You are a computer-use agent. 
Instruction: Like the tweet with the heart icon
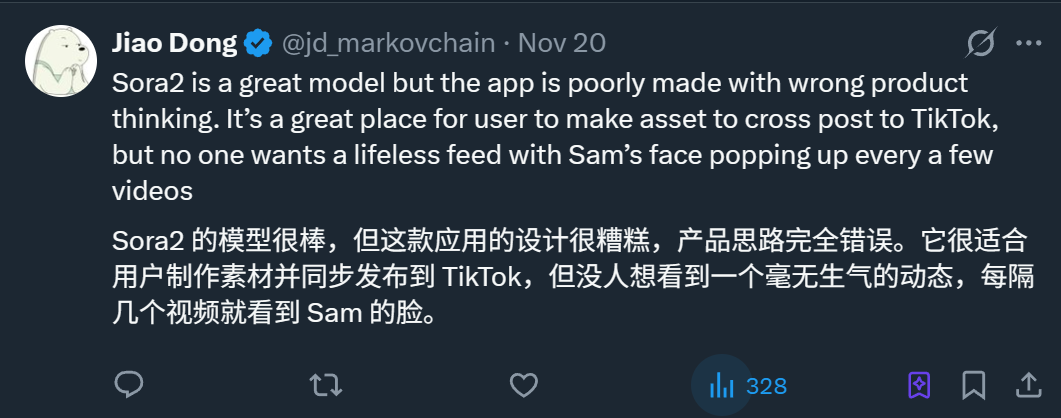524,385
